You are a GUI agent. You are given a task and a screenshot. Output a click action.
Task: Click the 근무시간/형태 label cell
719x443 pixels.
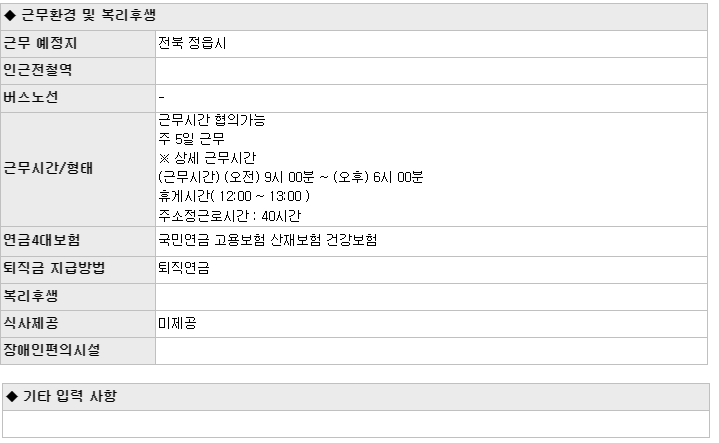(x=78, y=169)
